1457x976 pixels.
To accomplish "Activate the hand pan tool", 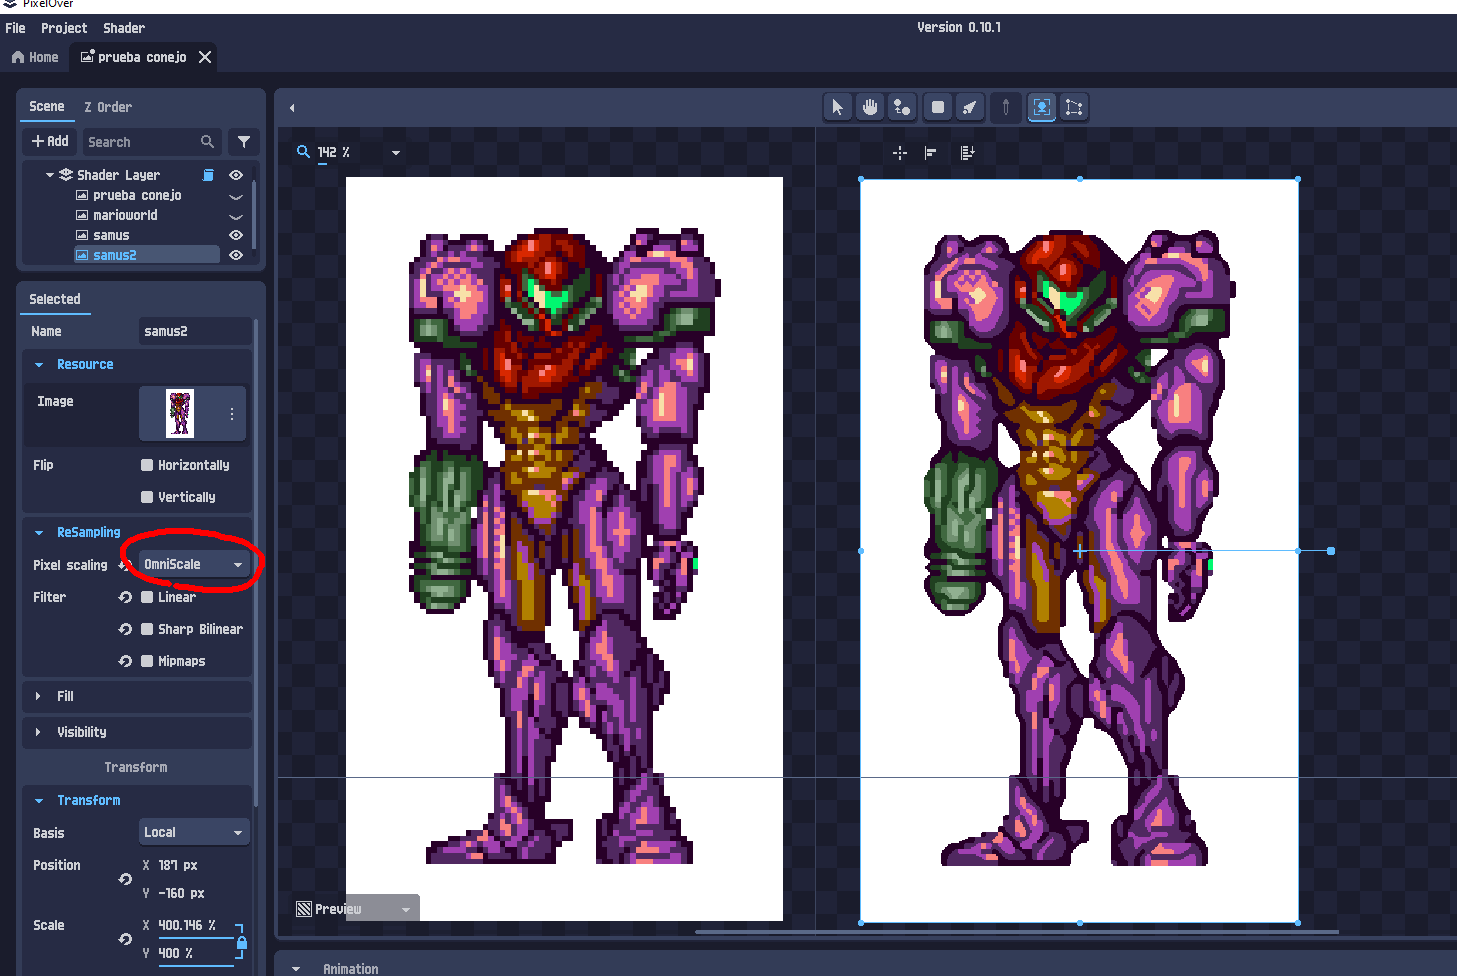I will tap(870, 107).
